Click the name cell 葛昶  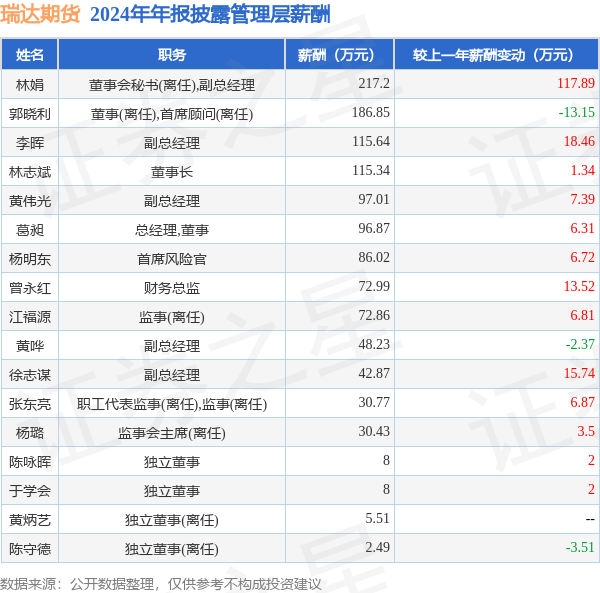click(30, 230)
